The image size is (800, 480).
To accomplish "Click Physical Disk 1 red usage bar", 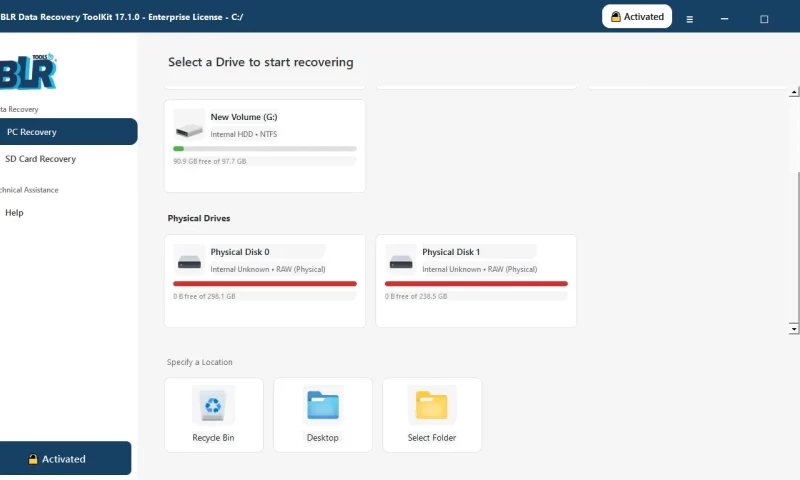I will [x=476, y=284].
